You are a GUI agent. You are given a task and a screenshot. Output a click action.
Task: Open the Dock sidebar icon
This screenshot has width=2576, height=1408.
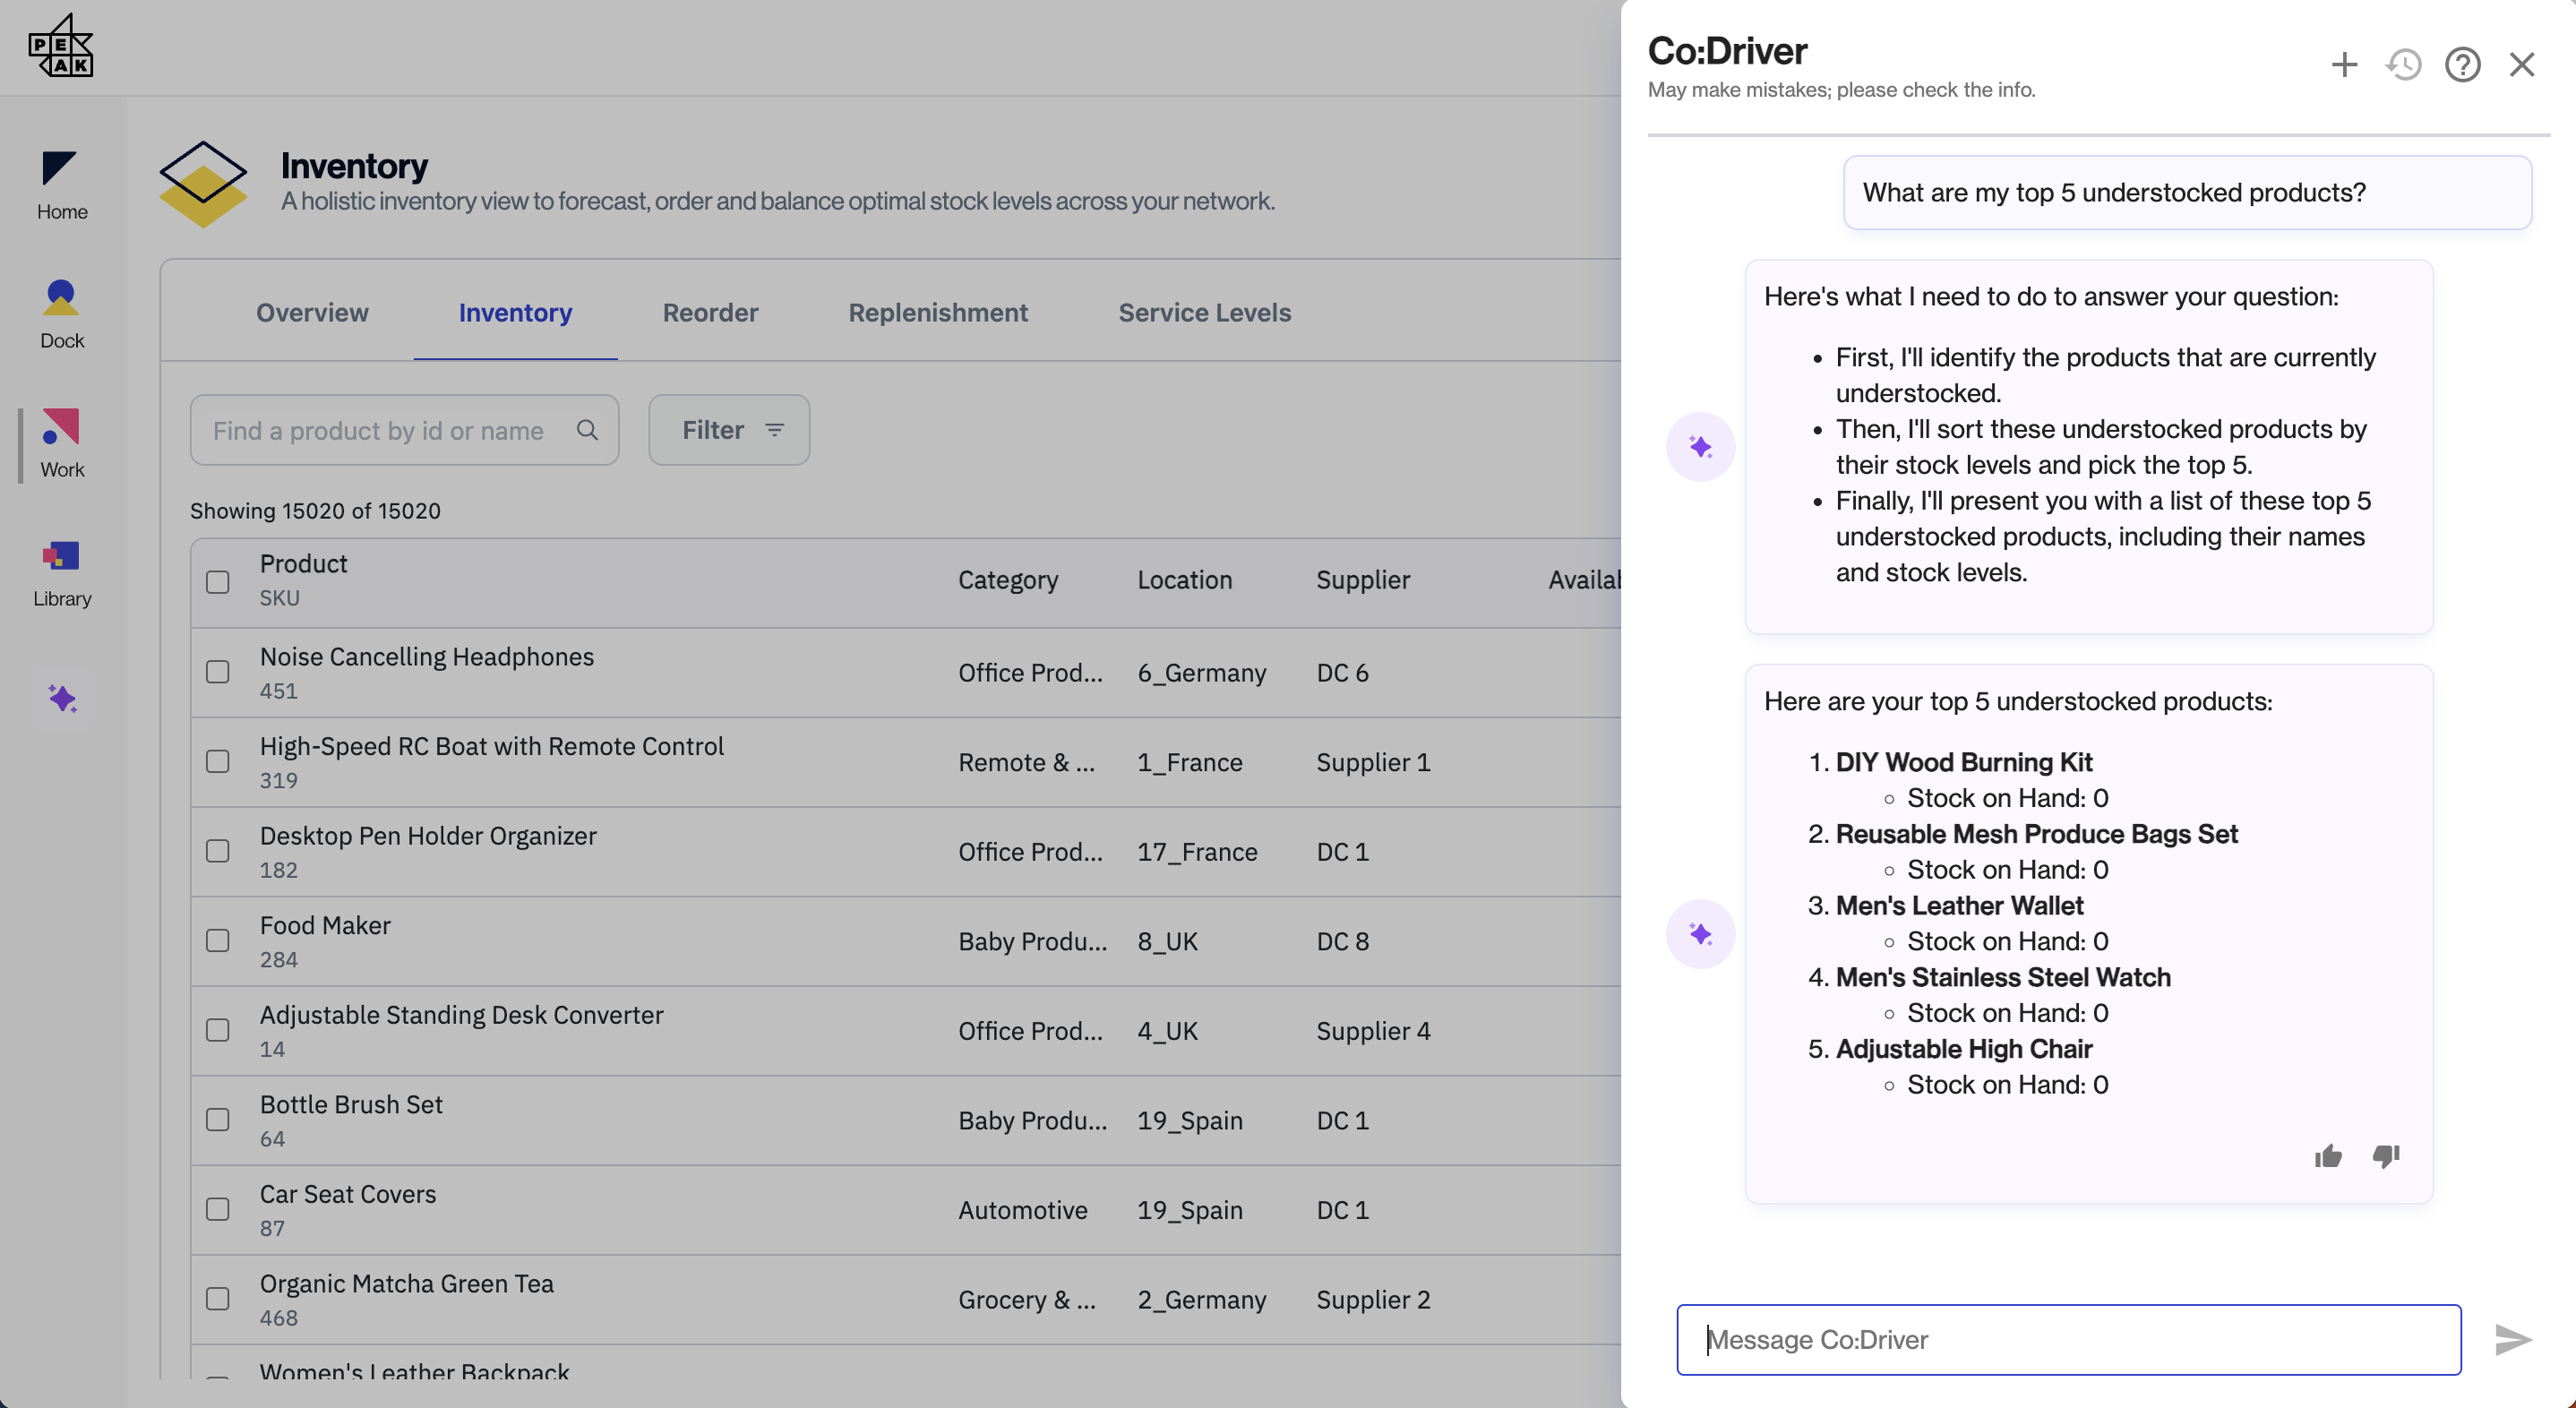(61, 314)
